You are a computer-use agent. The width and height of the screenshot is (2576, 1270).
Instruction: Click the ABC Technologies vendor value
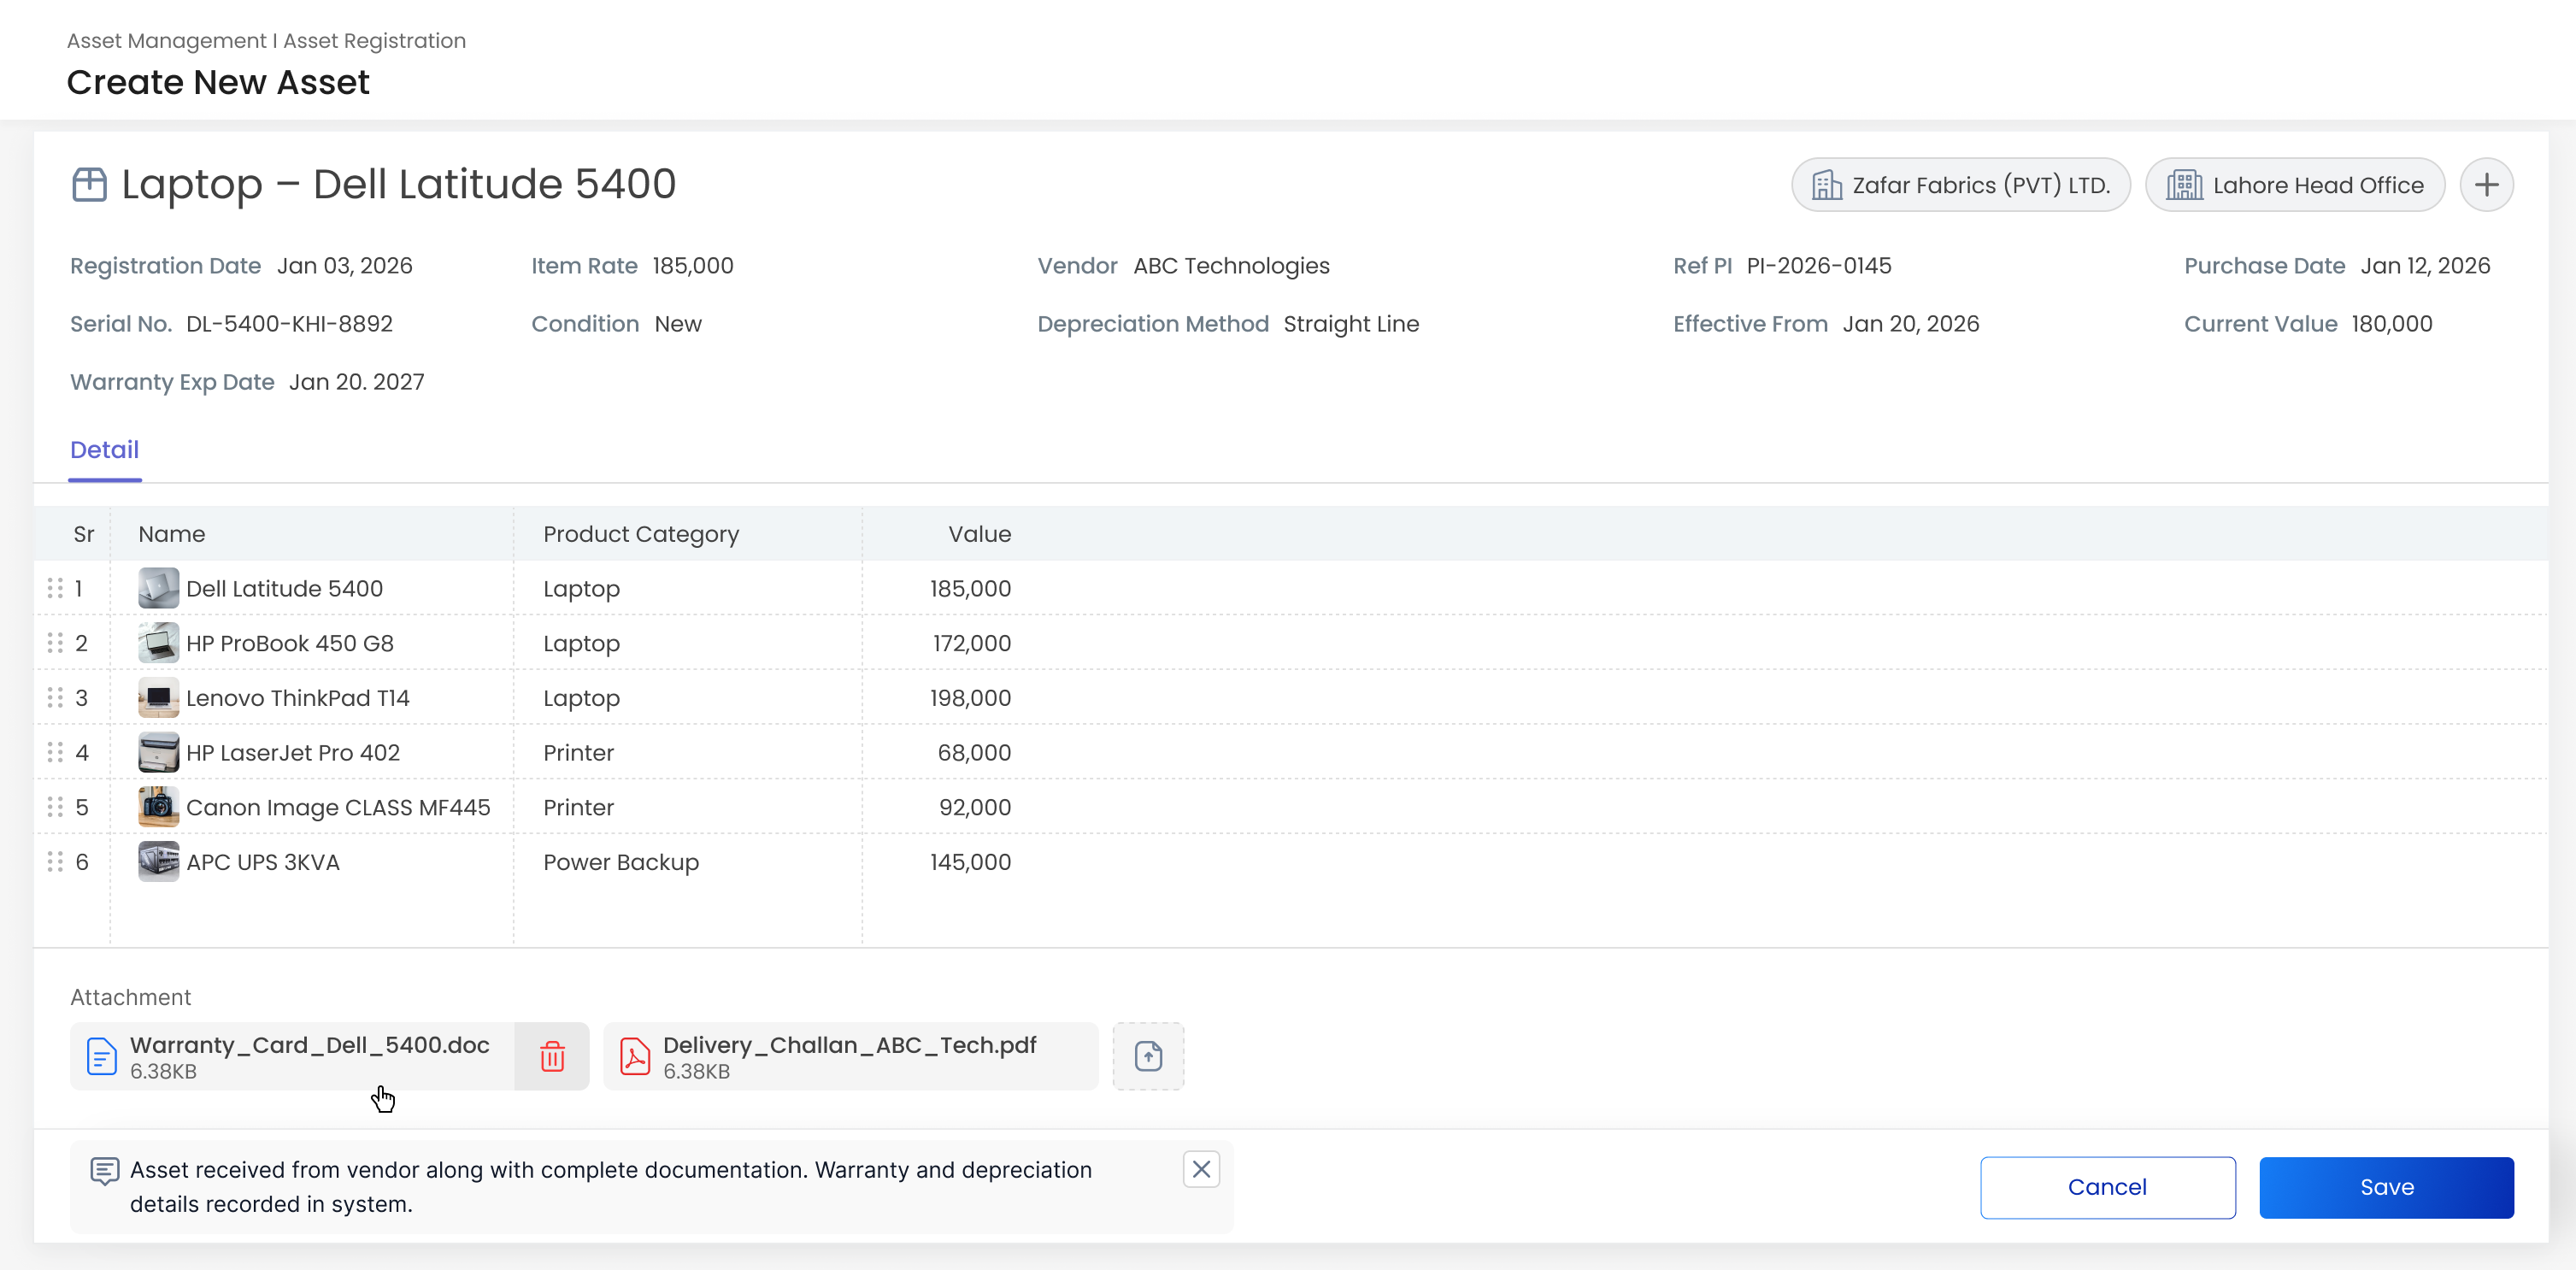click(1231, 266)
